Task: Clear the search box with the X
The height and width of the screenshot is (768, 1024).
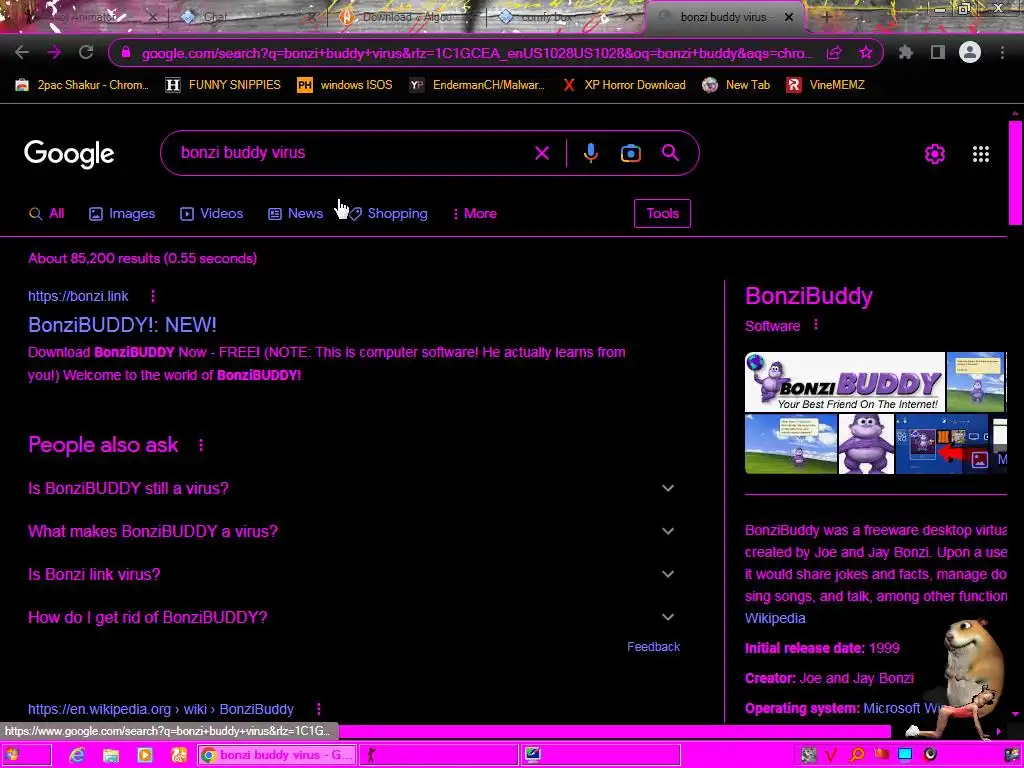Action: point(542,153)
